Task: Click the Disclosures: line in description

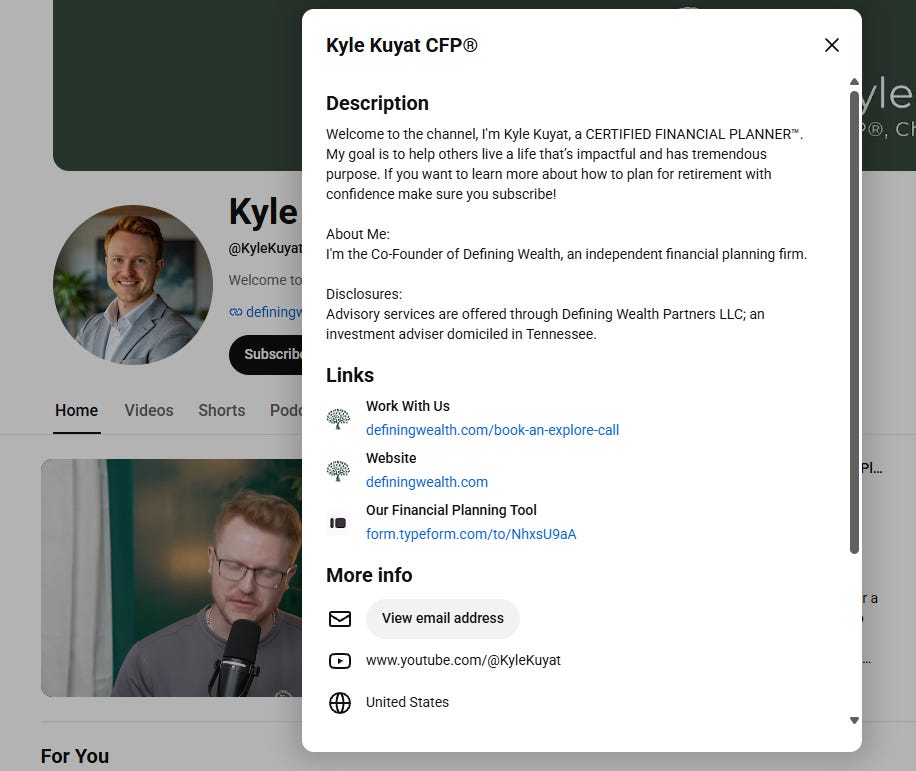Action: tap(364, 294)
